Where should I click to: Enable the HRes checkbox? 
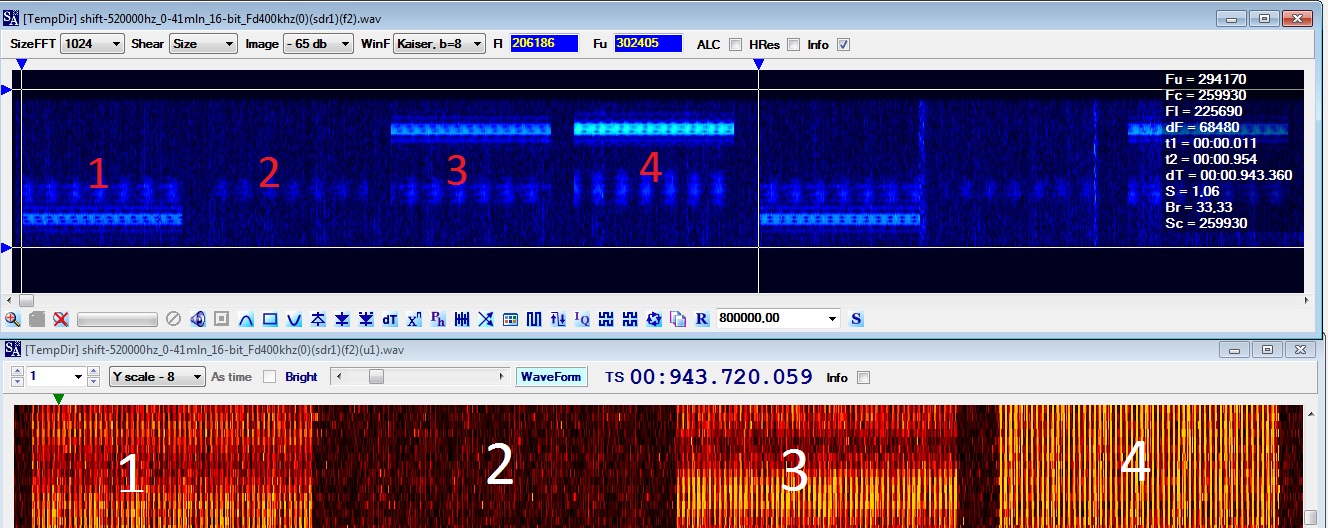[794, 44]
